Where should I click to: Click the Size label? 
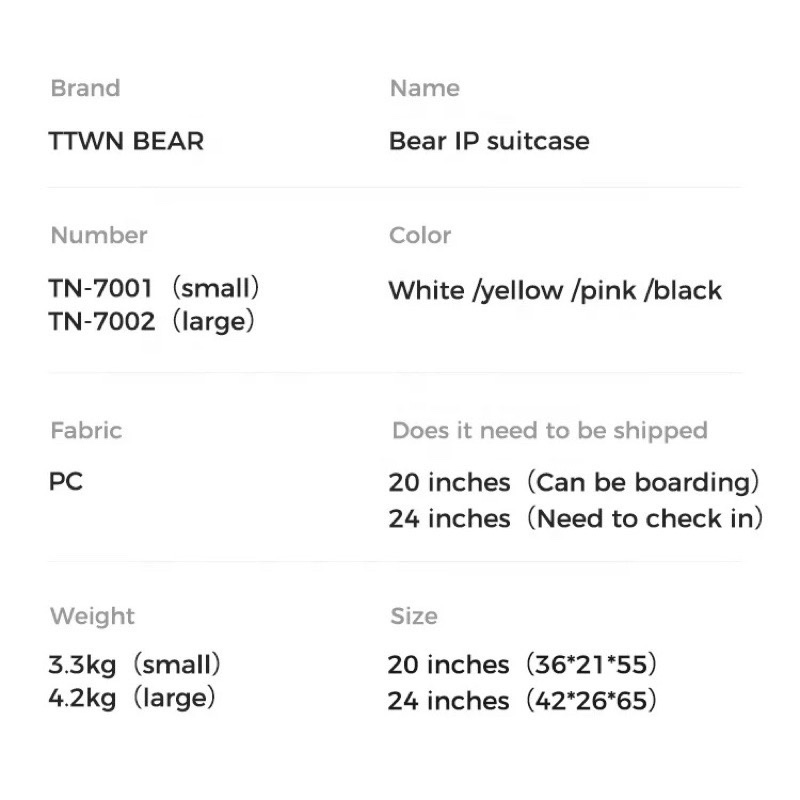pyautogui.click(x=414, y=616)
